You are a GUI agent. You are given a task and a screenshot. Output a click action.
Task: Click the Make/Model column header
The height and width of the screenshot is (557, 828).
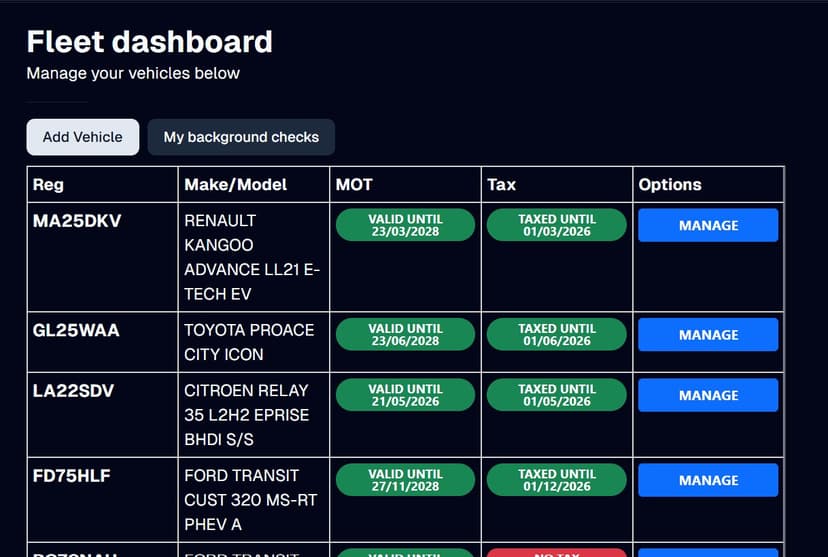(x=254, y=185)
